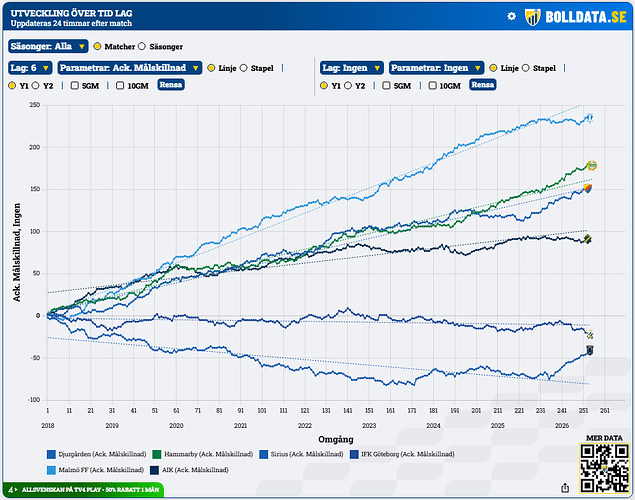
Task: Toggle AIK legend color swatch
Action: click(154, 470)
